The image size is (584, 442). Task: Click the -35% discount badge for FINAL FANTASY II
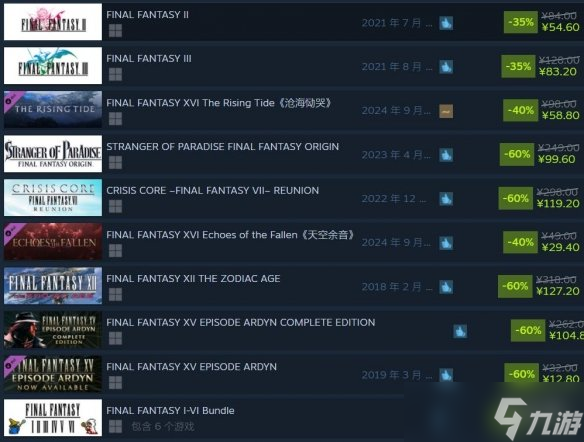point(520,22)
